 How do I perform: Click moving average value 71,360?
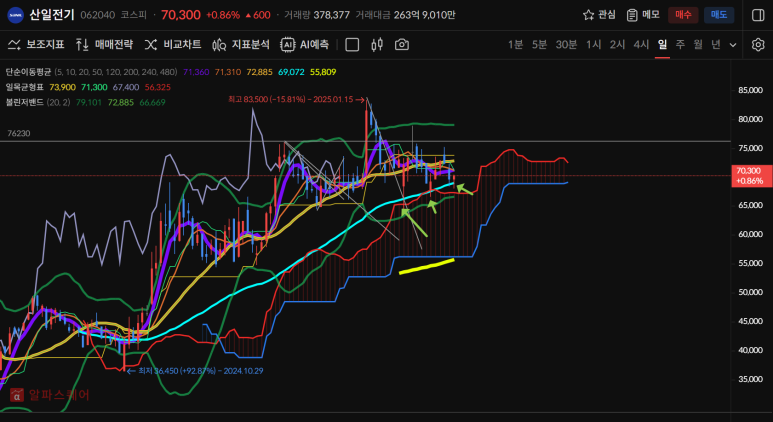click(x=196, y=72)
